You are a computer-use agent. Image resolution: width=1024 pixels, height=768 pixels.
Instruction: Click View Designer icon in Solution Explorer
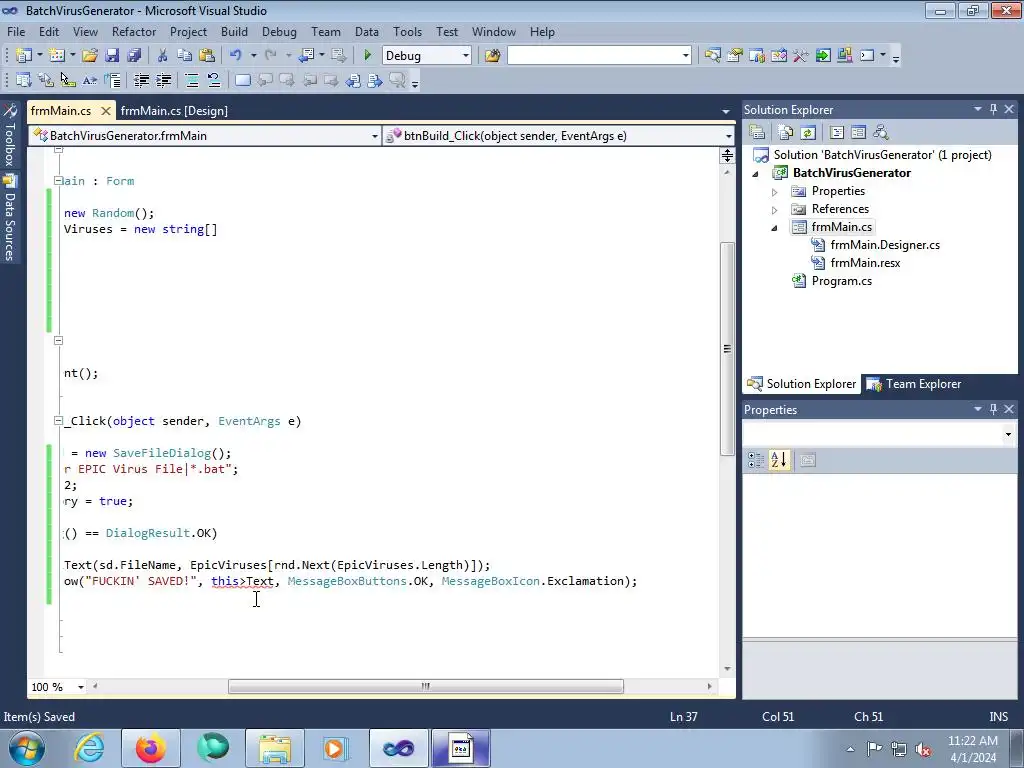point(859,133)
